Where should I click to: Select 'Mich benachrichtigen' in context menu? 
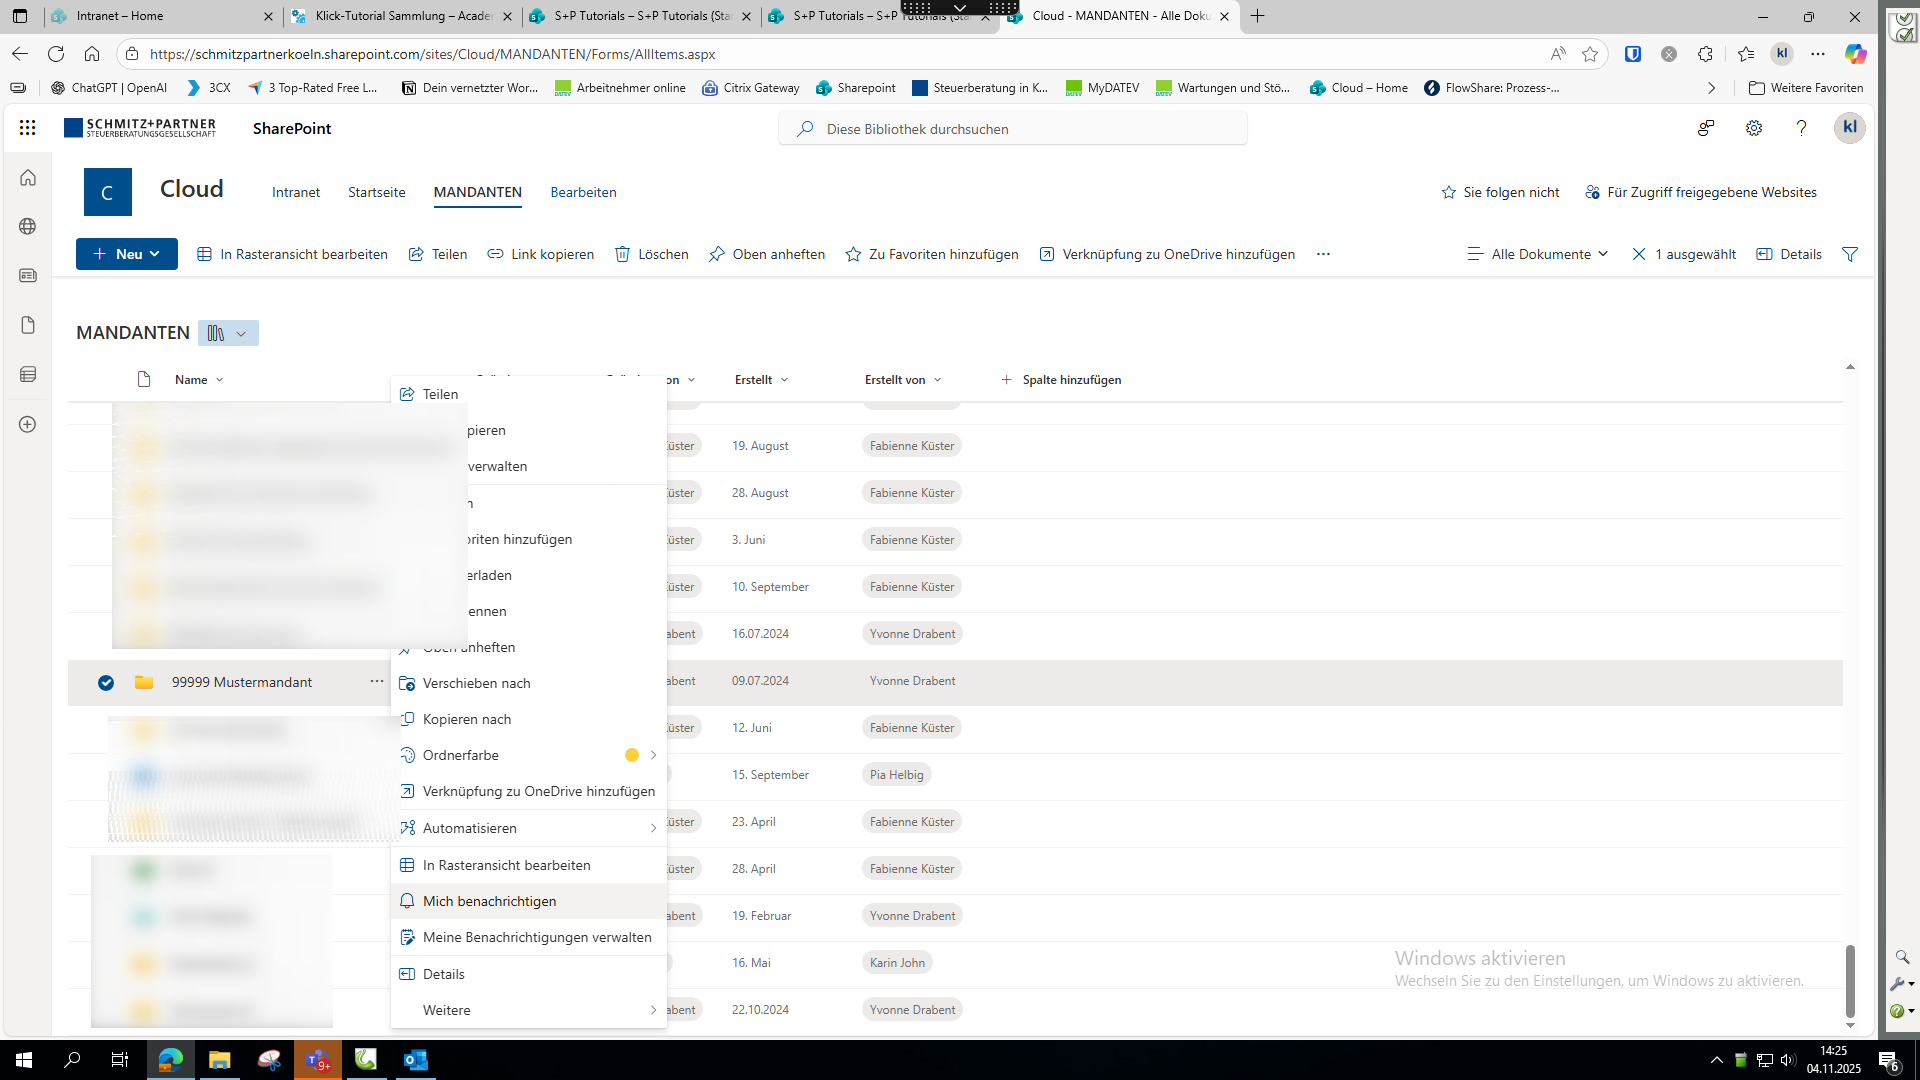[x=489, y=901]
